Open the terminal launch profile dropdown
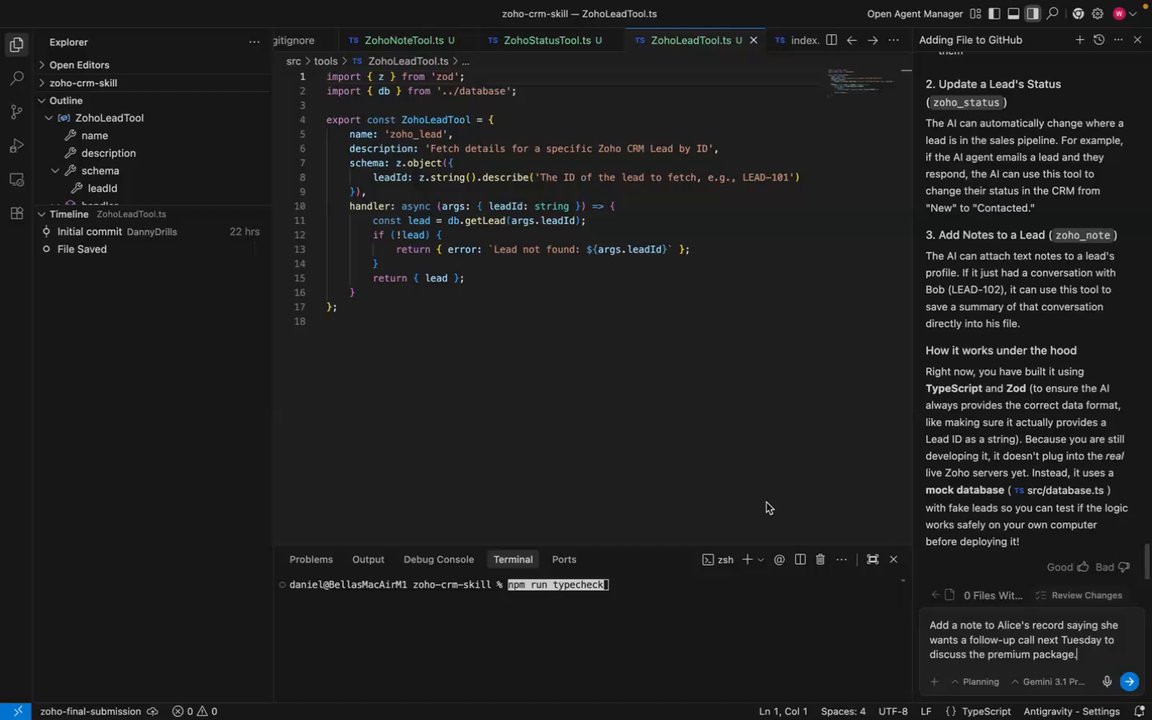The image size is (1152, 720). [760, 559]
